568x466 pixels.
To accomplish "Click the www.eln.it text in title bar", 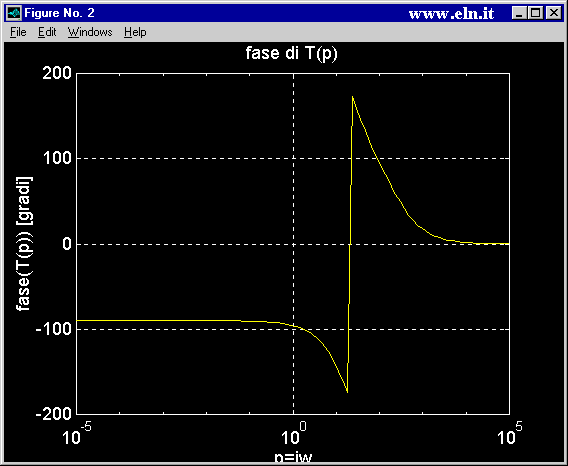I will 451,14.
